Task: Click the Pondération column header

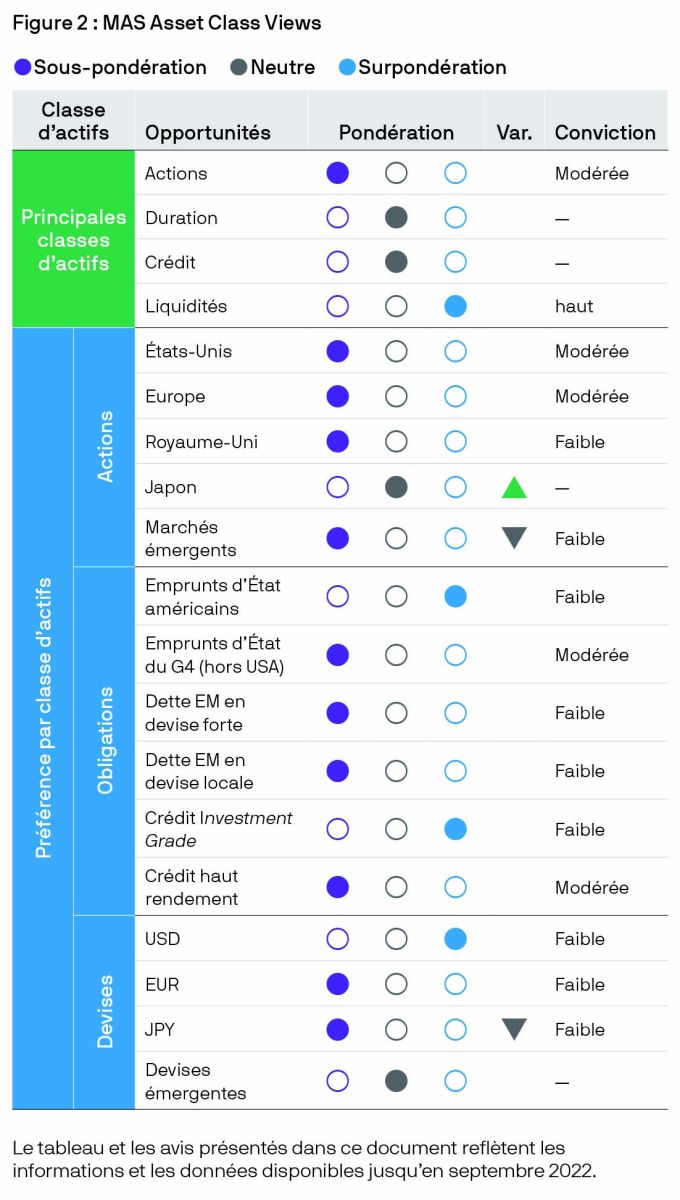Action: [396, 132]
